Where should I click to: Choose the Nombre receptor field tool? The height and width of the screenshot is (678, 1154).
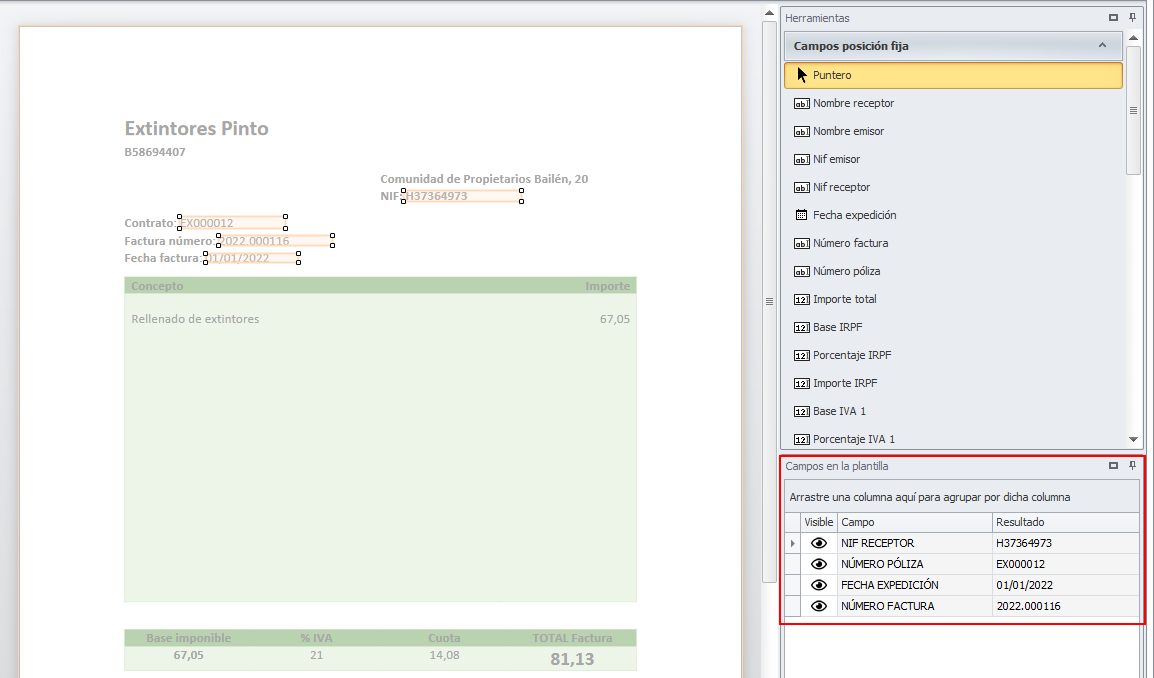coord(853,103)
